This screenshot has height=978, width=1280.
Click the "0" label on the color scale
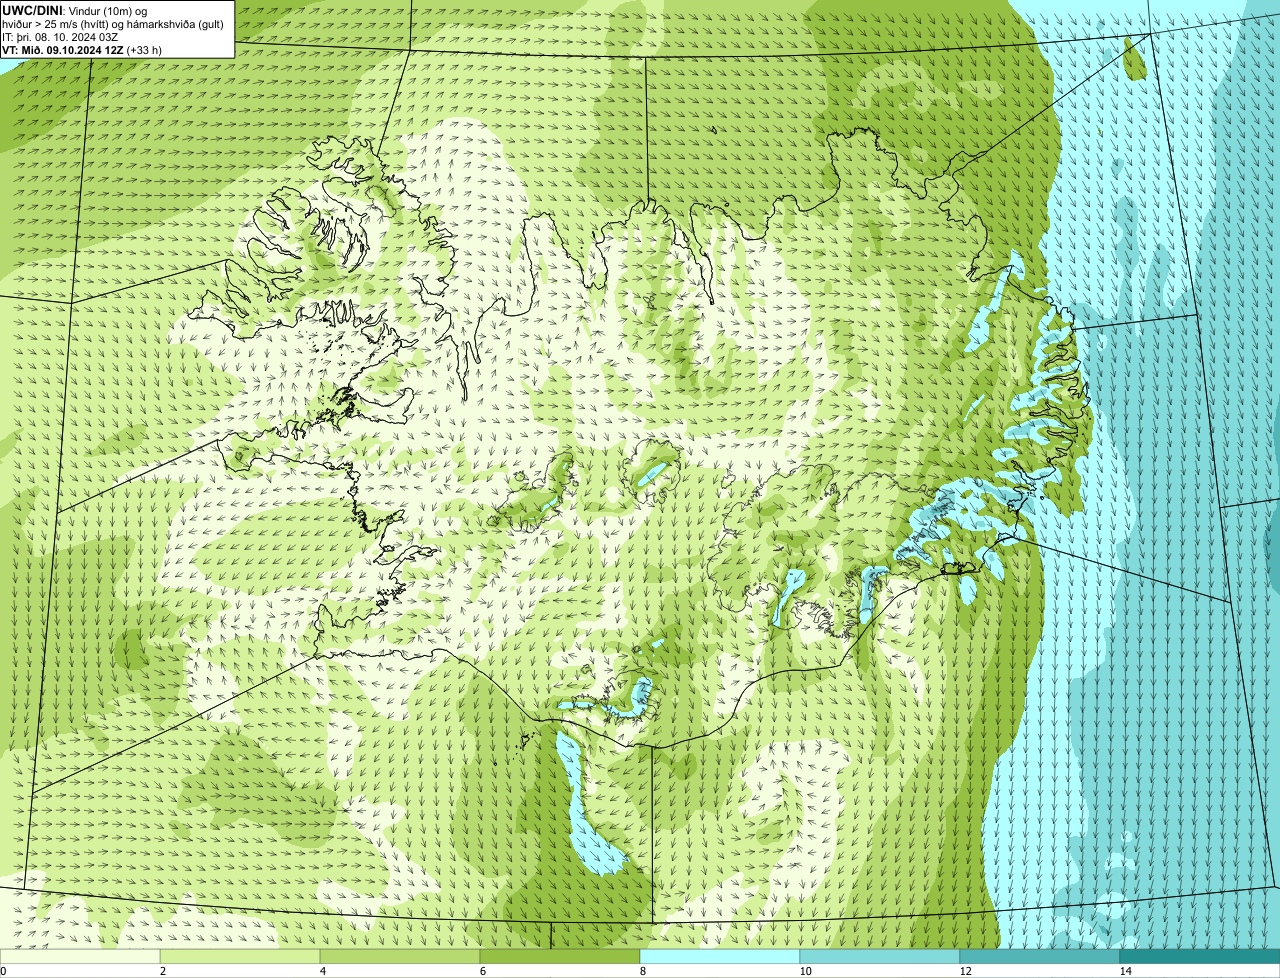point(3,971)
